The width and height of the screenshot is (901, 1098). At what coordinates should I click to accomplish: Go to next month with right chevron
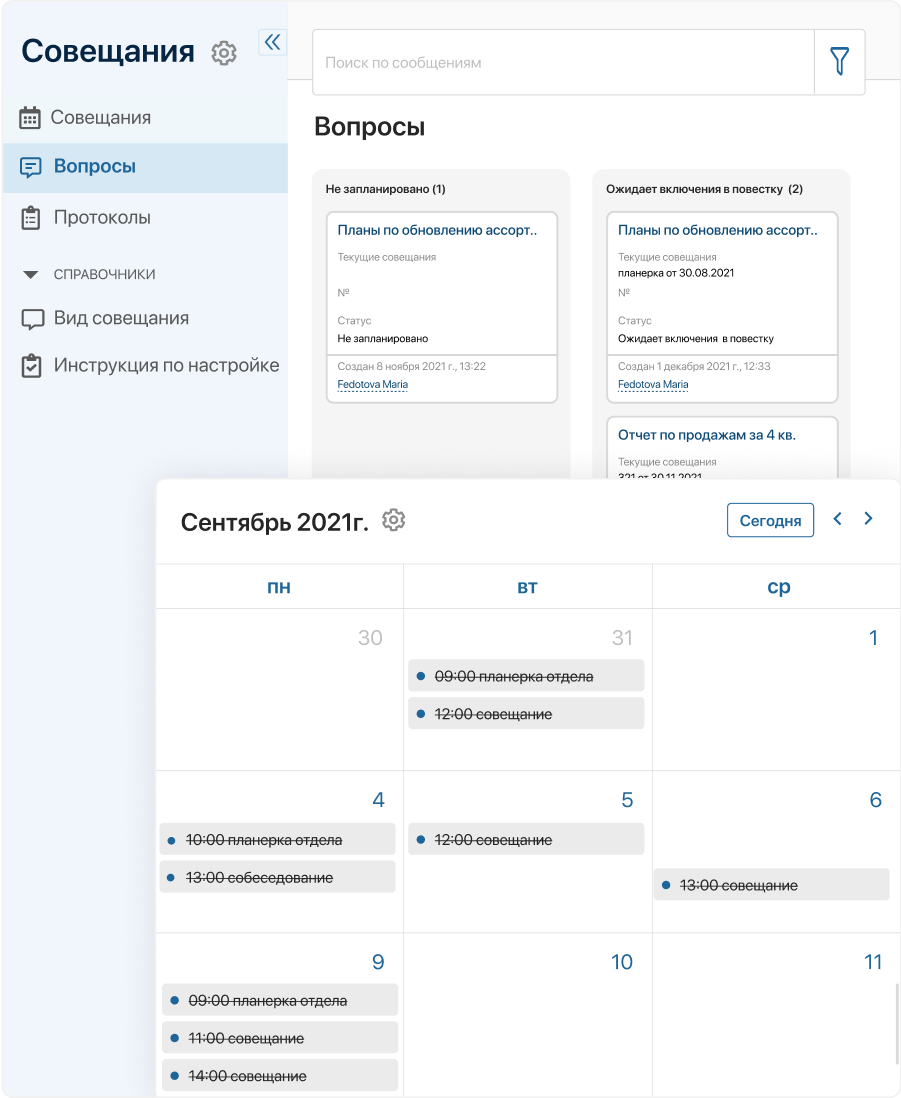(x=868, y=519)
